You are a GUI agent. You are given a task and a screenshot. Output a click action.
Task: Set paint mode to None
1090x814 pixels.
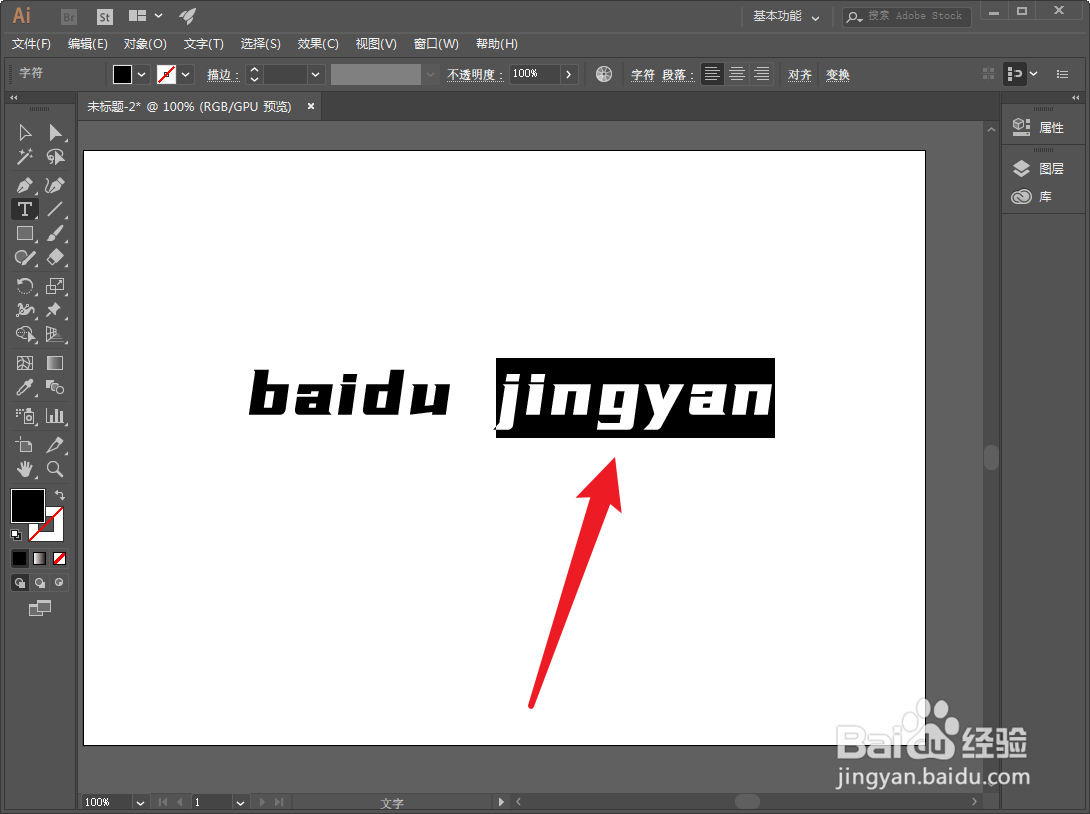click(x=60, y=558)
